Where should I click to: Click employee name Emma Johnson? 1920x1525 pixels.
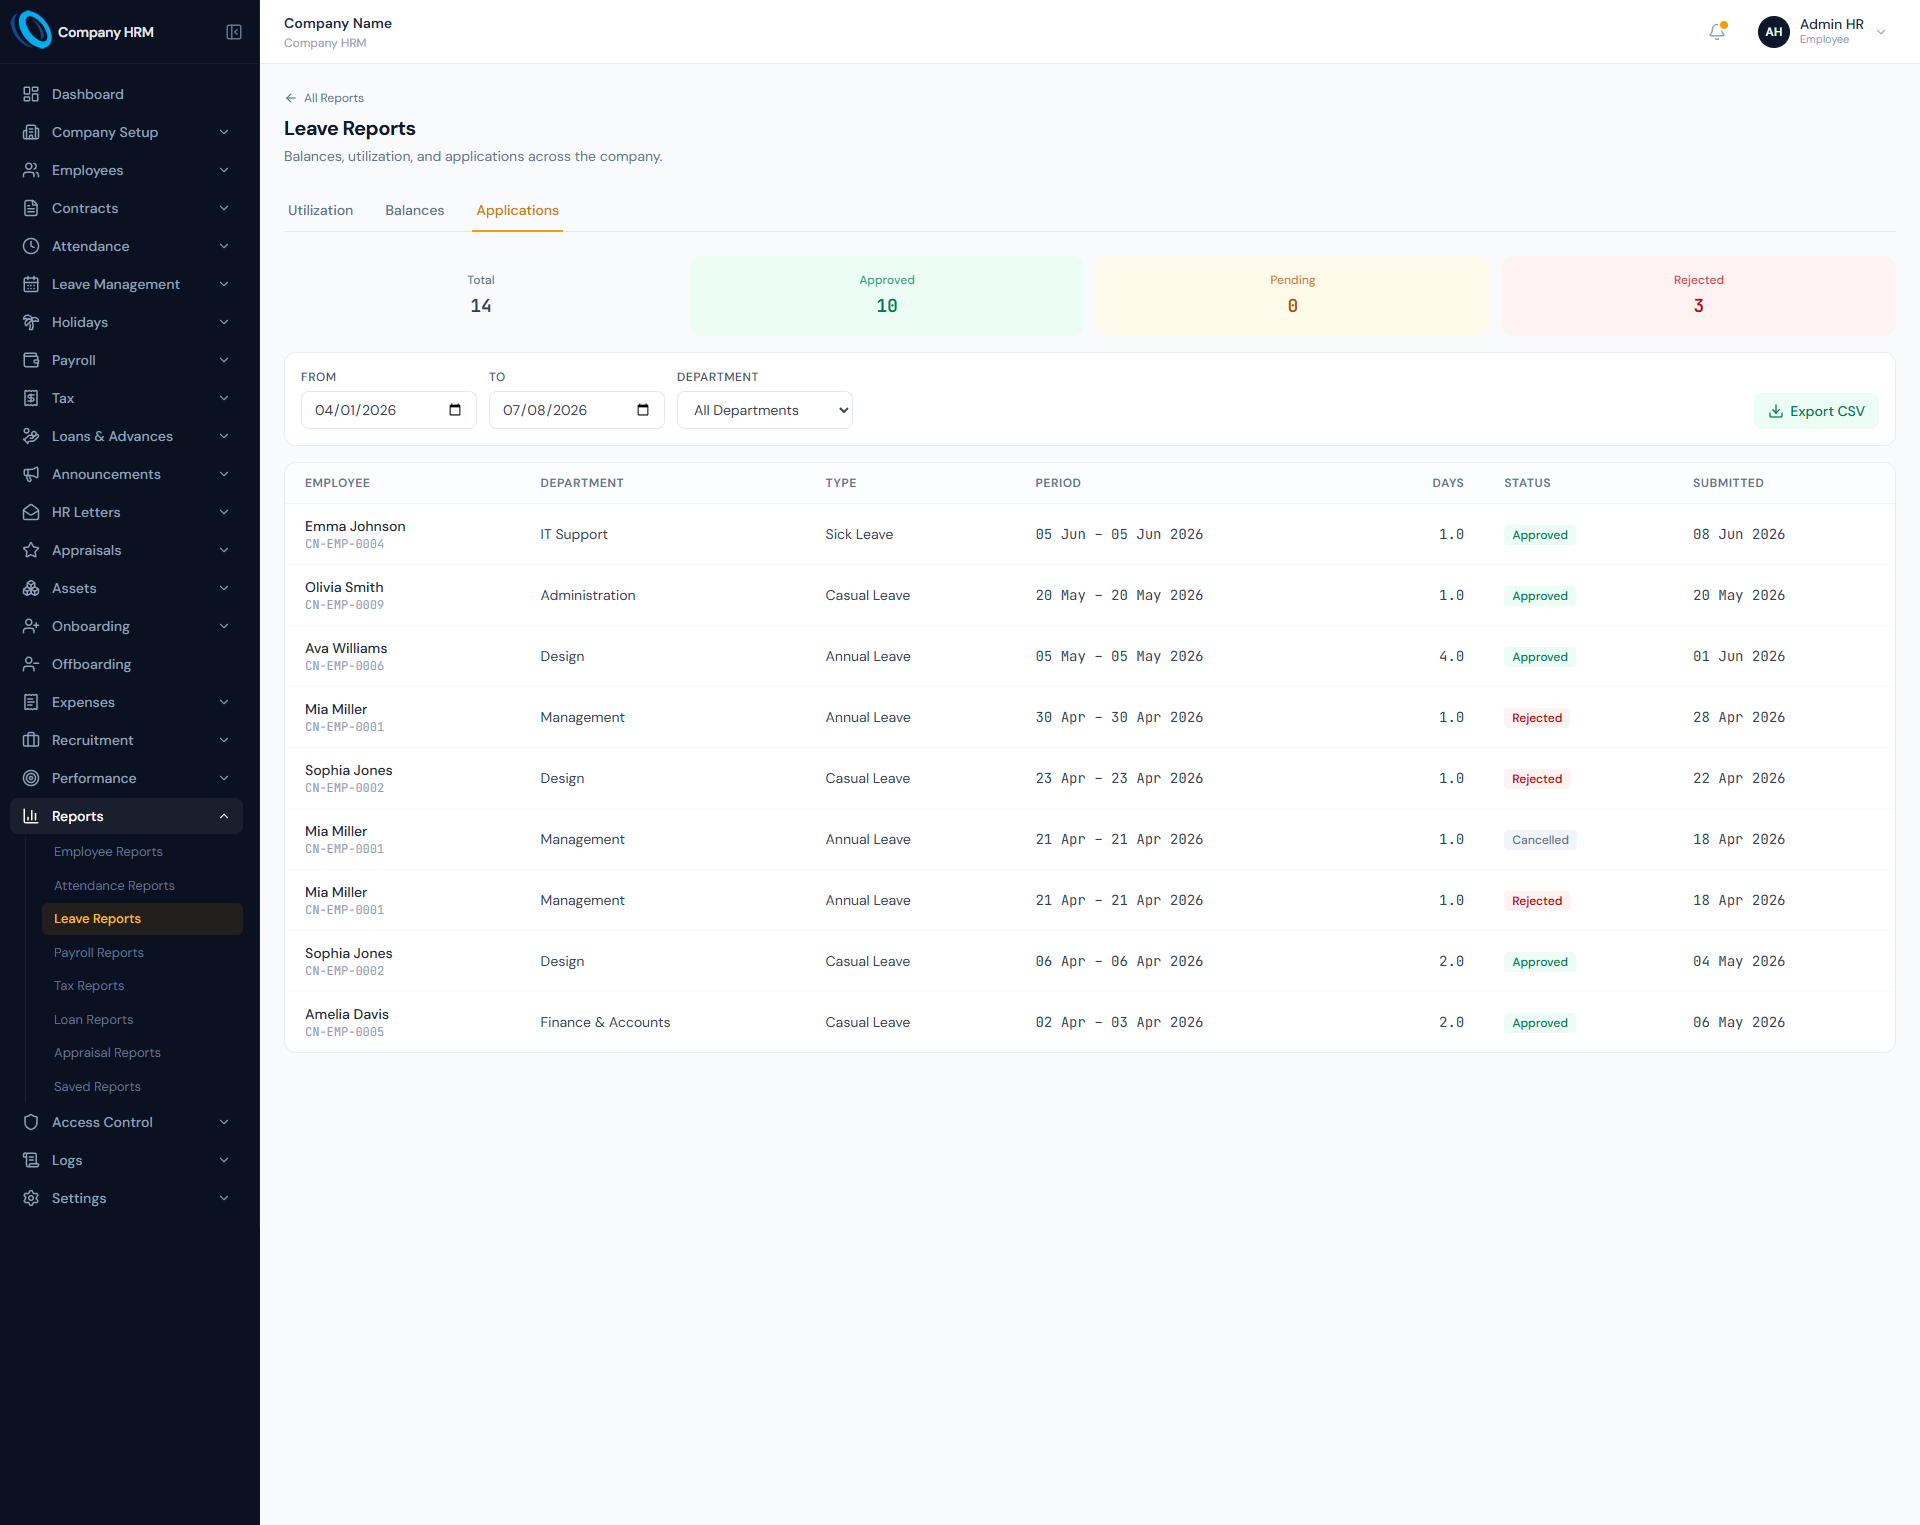click(x=355, y=526)
